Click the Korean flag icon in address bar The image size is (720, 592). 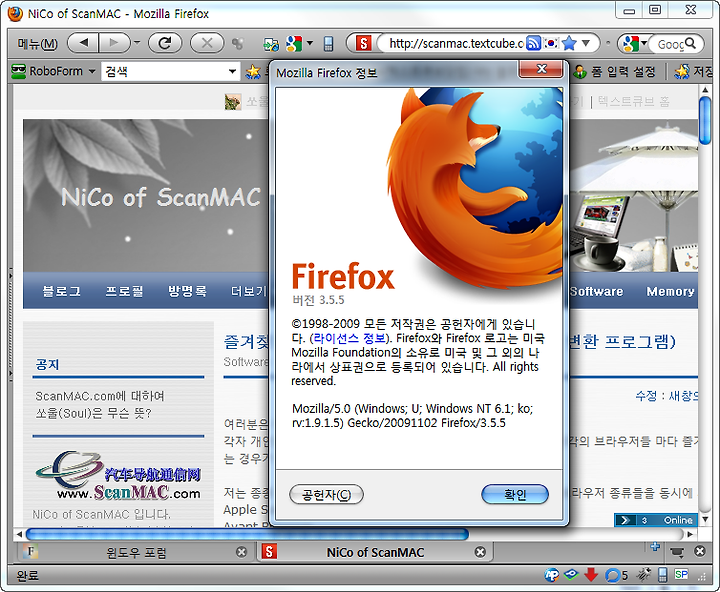coord(551,43)
